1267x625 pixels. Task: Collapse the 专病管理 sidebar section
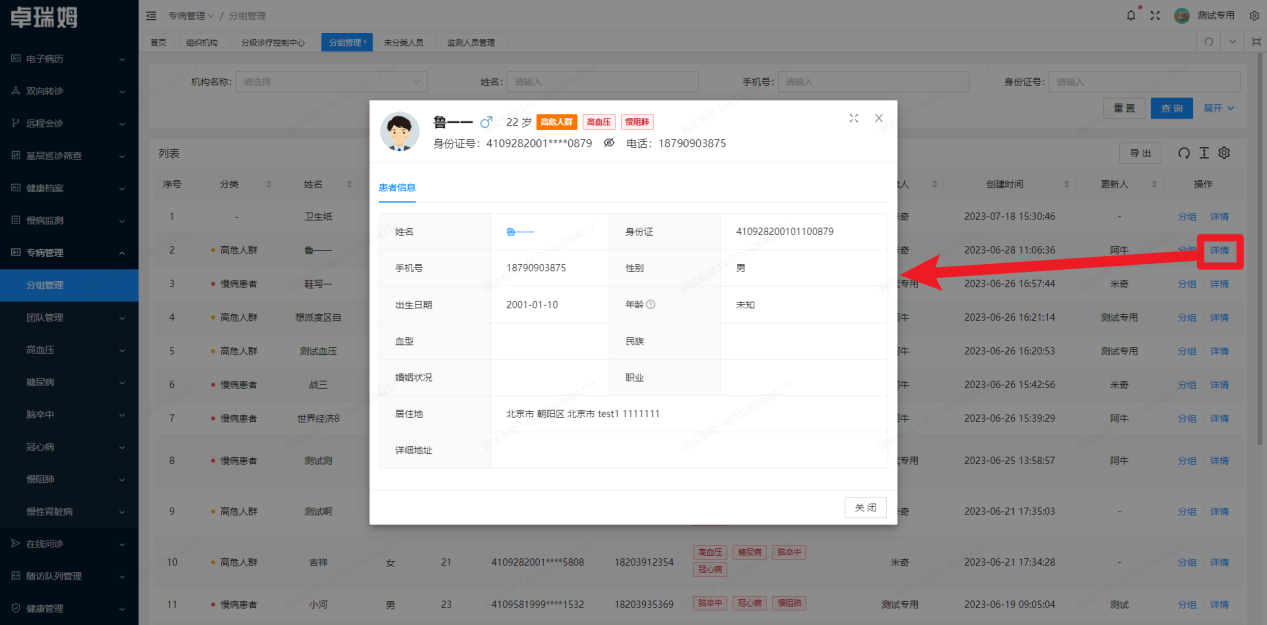point(60,252)
